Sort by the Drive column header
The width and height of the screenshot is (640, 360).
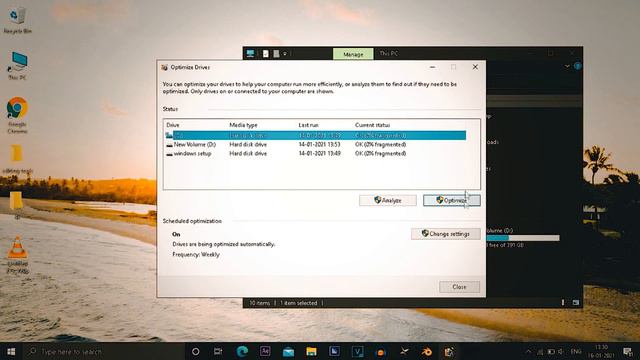173,125
